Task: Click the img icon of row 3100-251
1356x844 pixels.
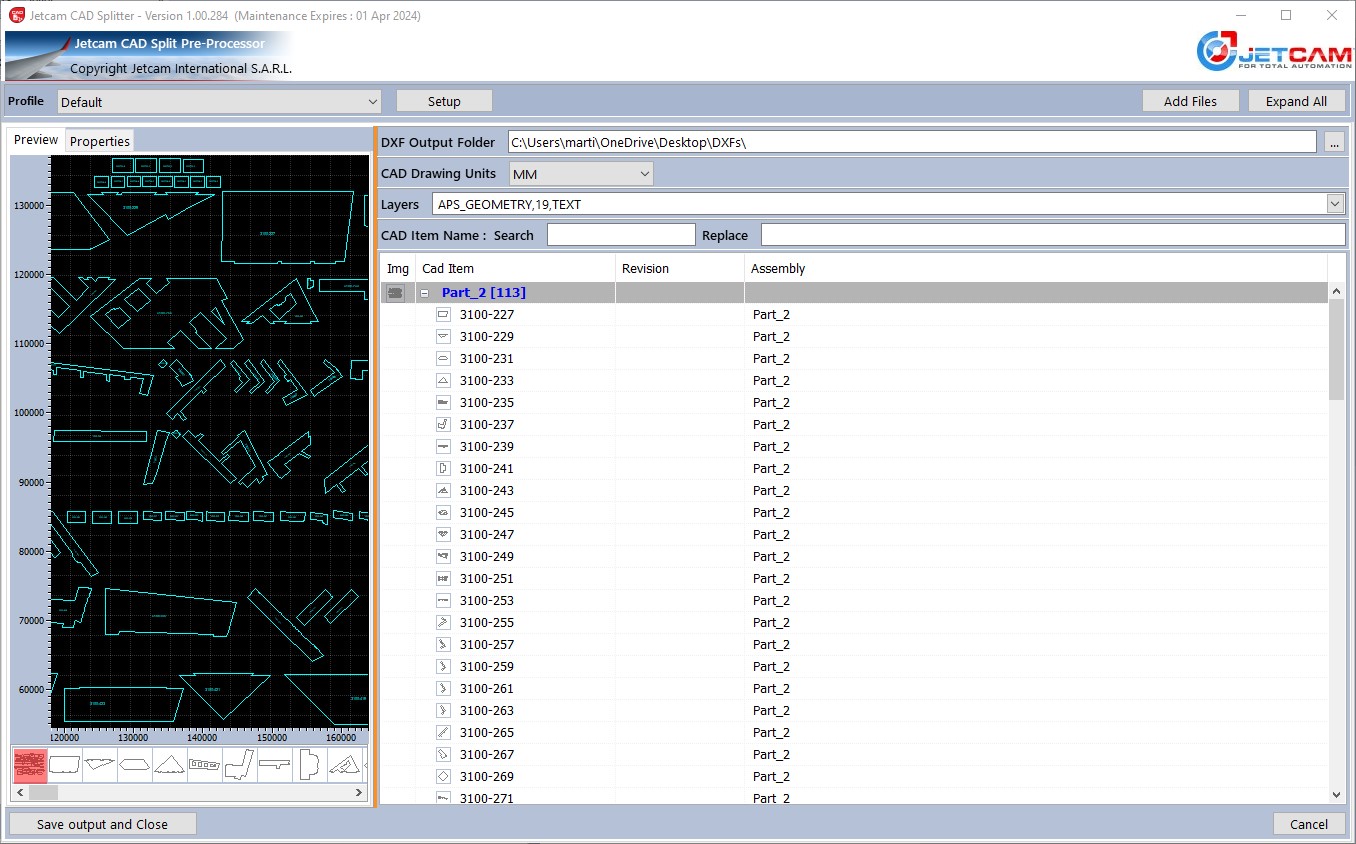Action: [x=443, y=579]
